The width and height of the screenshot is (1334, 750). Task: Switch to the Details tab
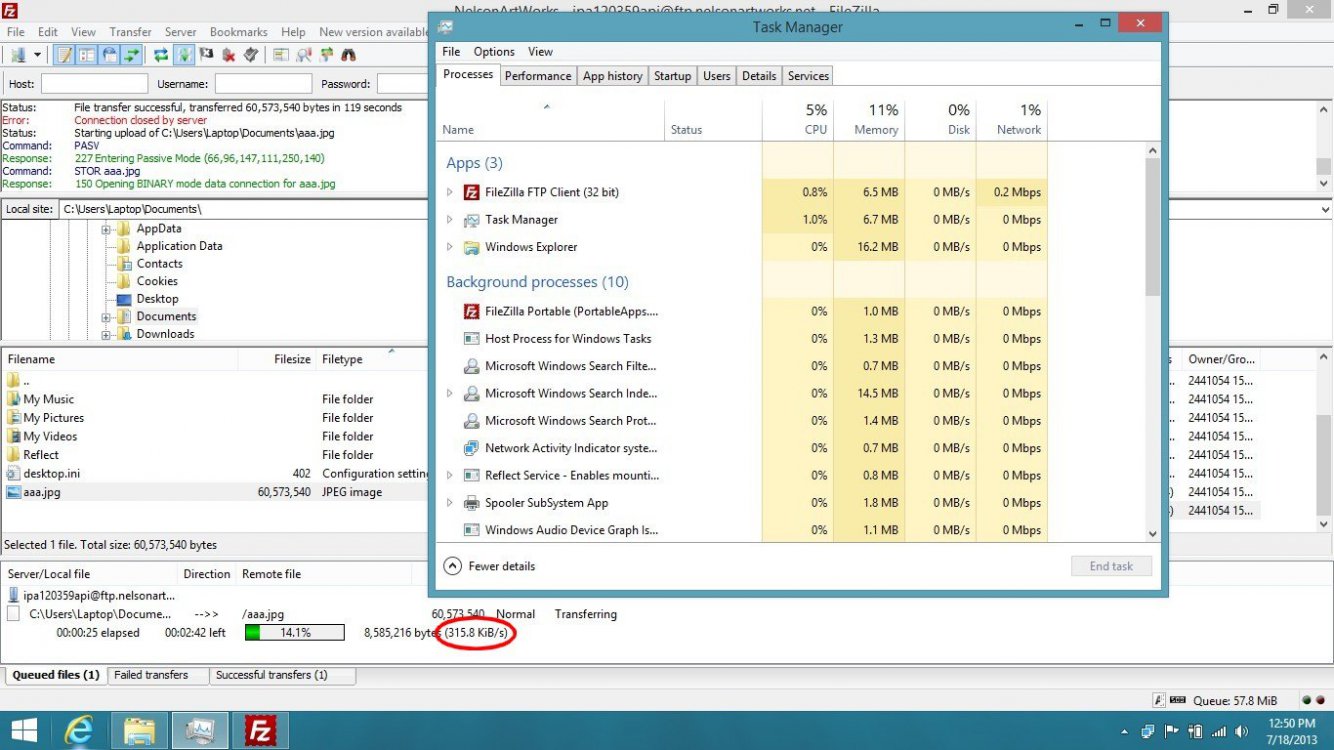[x=759, y=76]
